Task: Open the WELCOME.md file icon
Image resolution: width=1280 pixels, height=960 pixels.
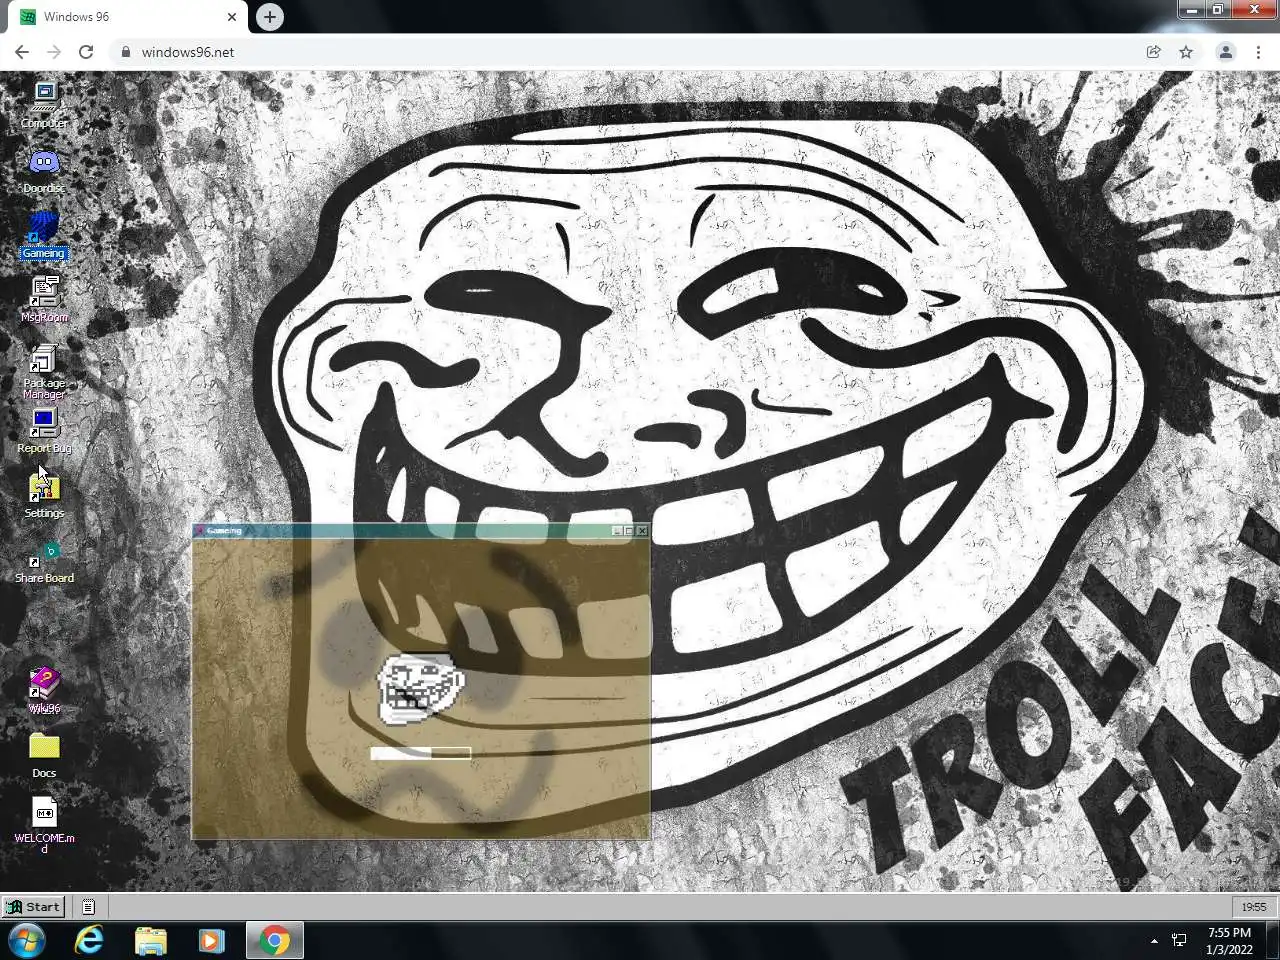Action: click(x=44, y=825)
